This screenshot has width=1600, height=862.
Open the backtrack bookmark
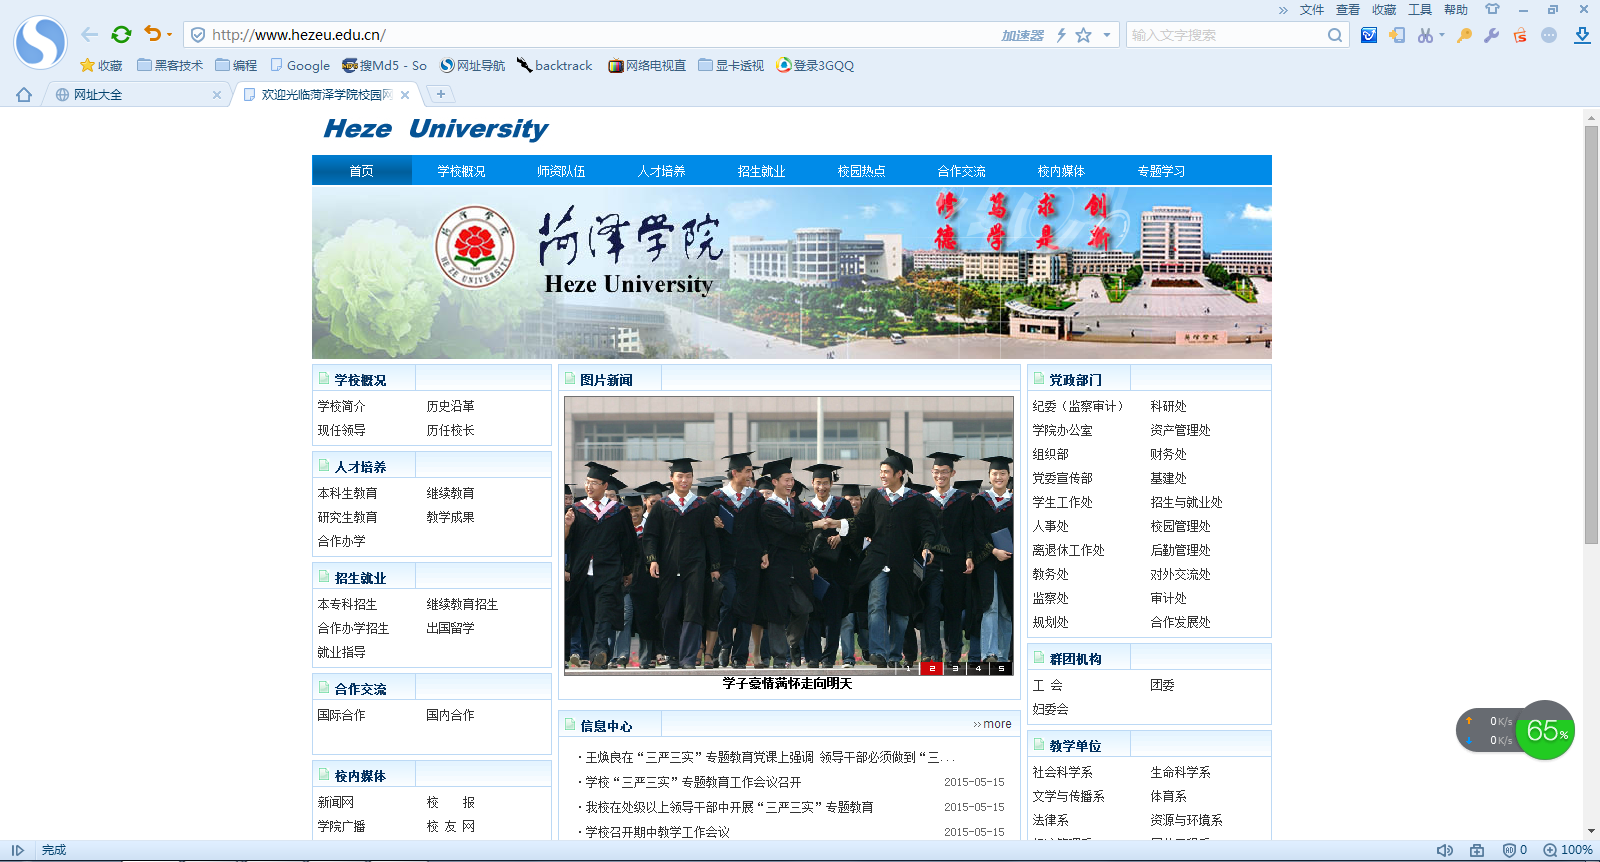555,65
